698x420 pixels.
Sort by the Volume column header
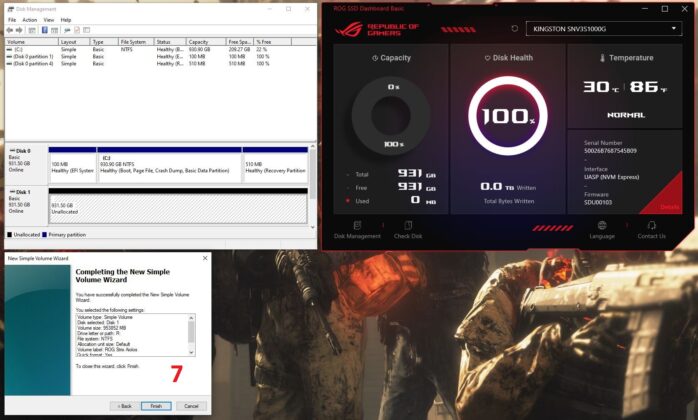pos(32,42)
